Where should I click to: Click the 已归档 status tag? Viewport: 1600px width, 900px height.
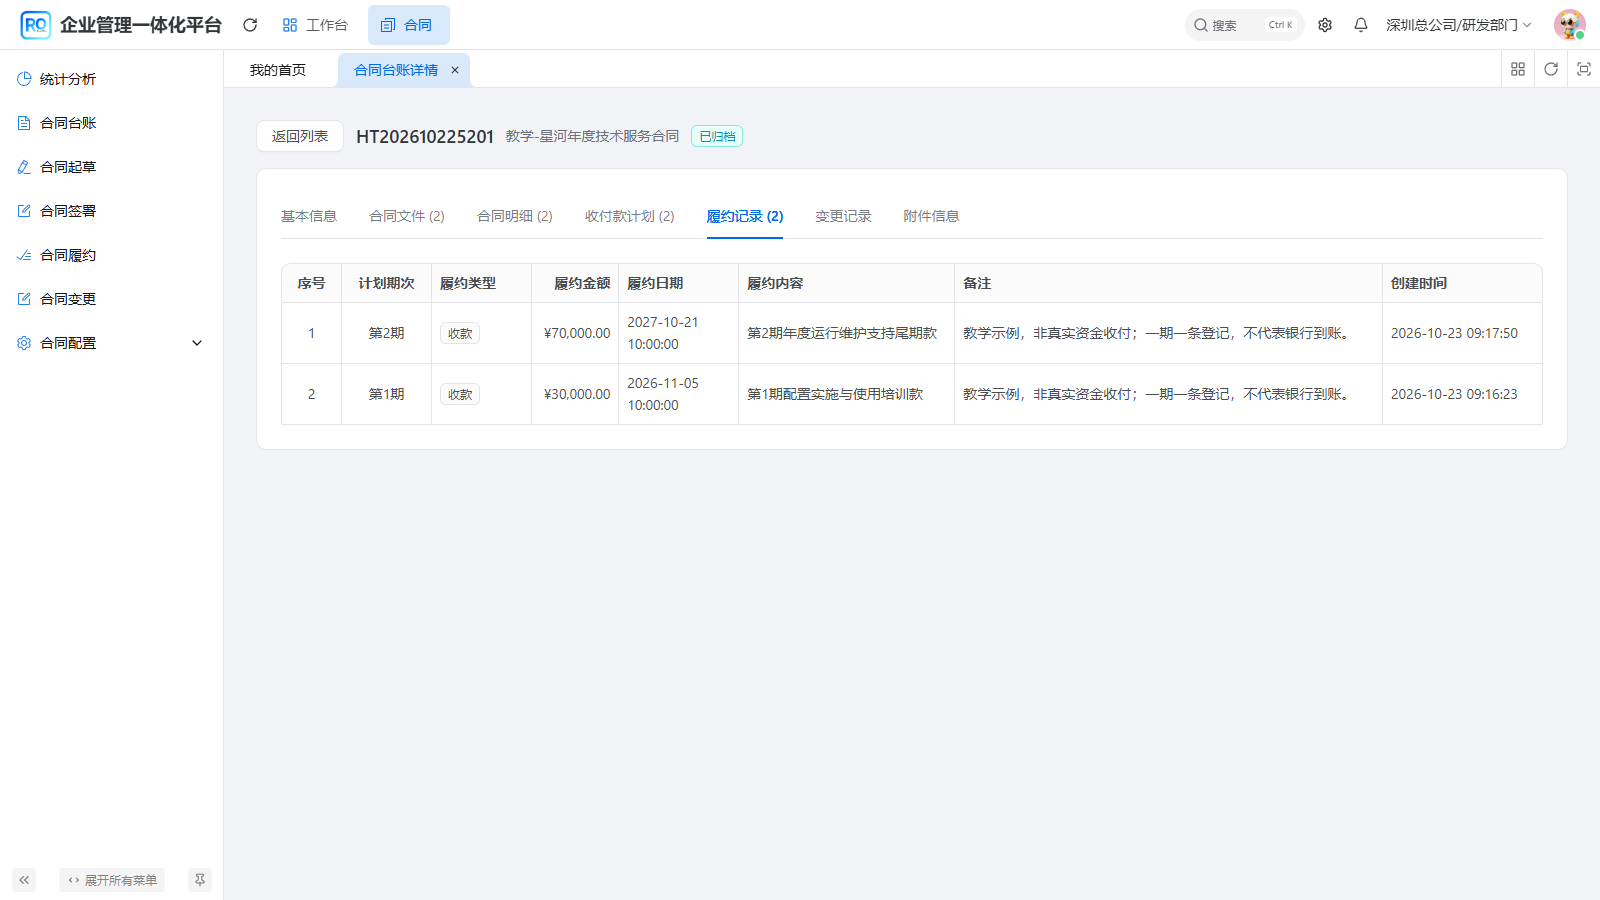[x=717, y=137]
